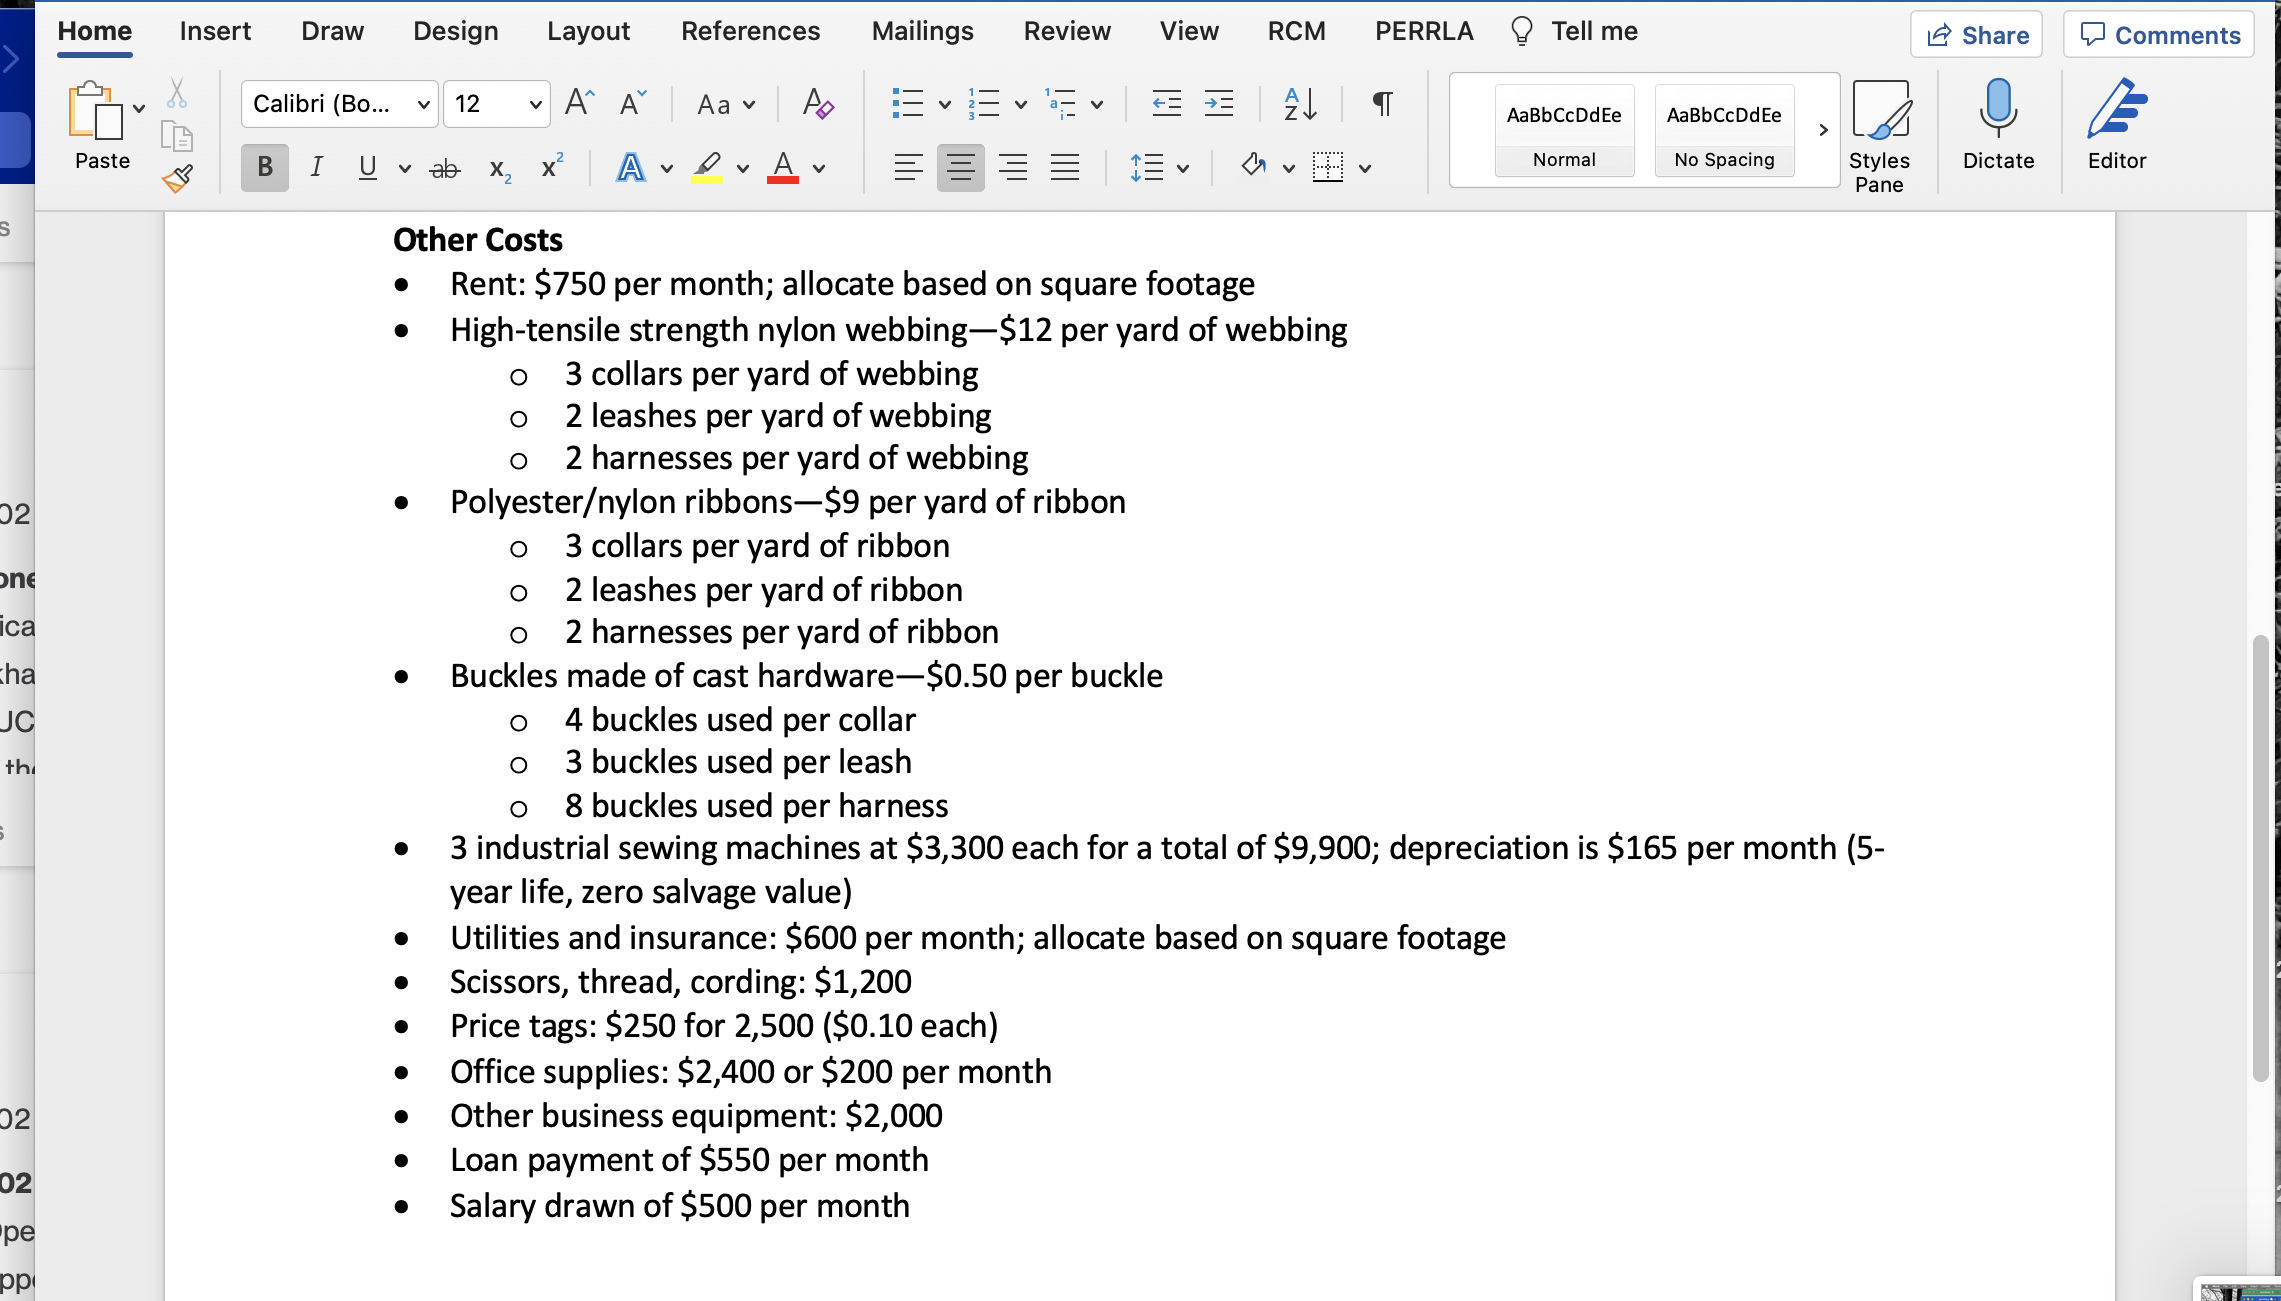Toggle Italic formatting
Screen dimensions: 2281x1301
click(x=316, y=167)
